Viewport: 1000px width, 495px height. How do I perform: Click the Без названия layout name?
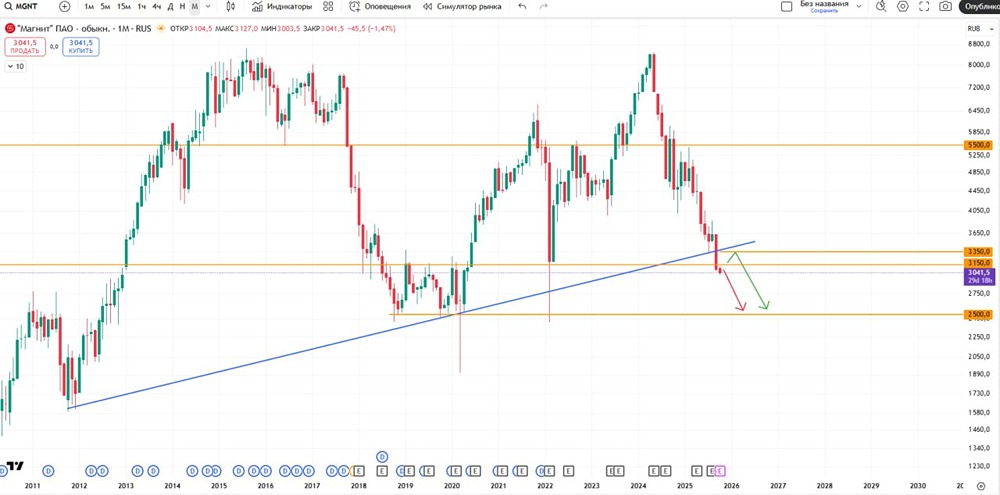point(824,4)
